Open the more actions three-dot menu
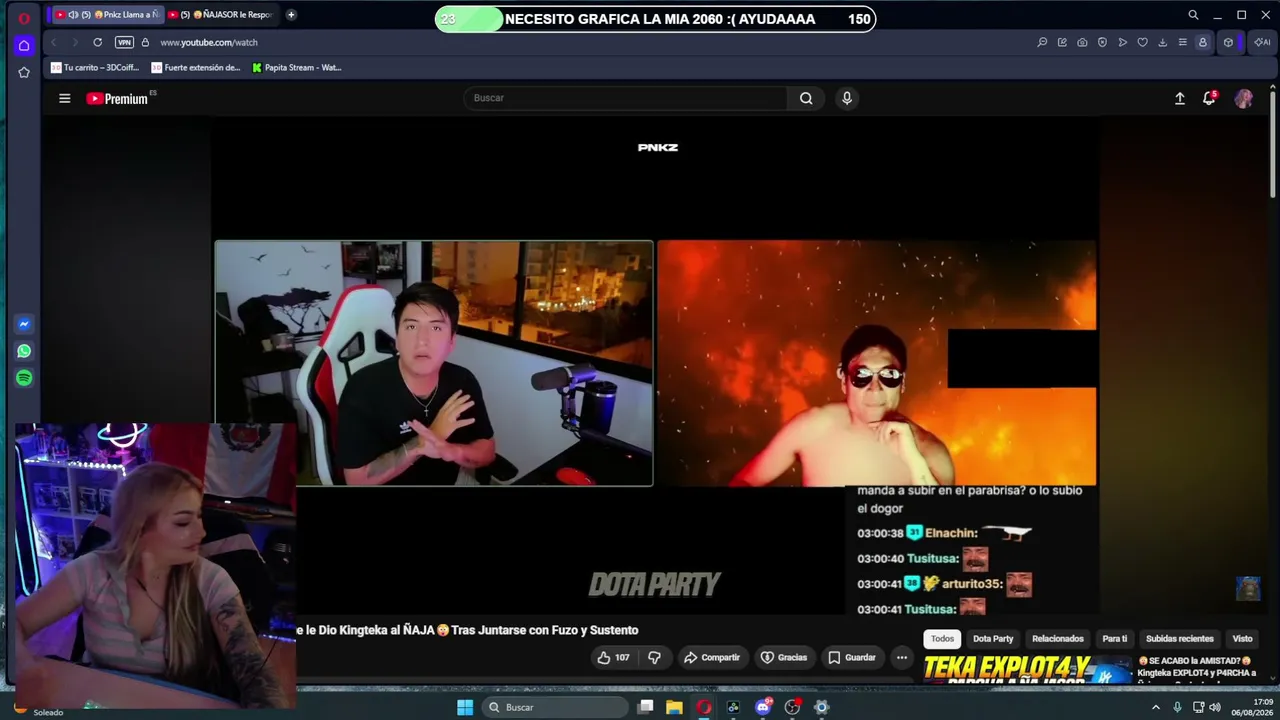1280x720 pixels. click(x=902, y=657)
